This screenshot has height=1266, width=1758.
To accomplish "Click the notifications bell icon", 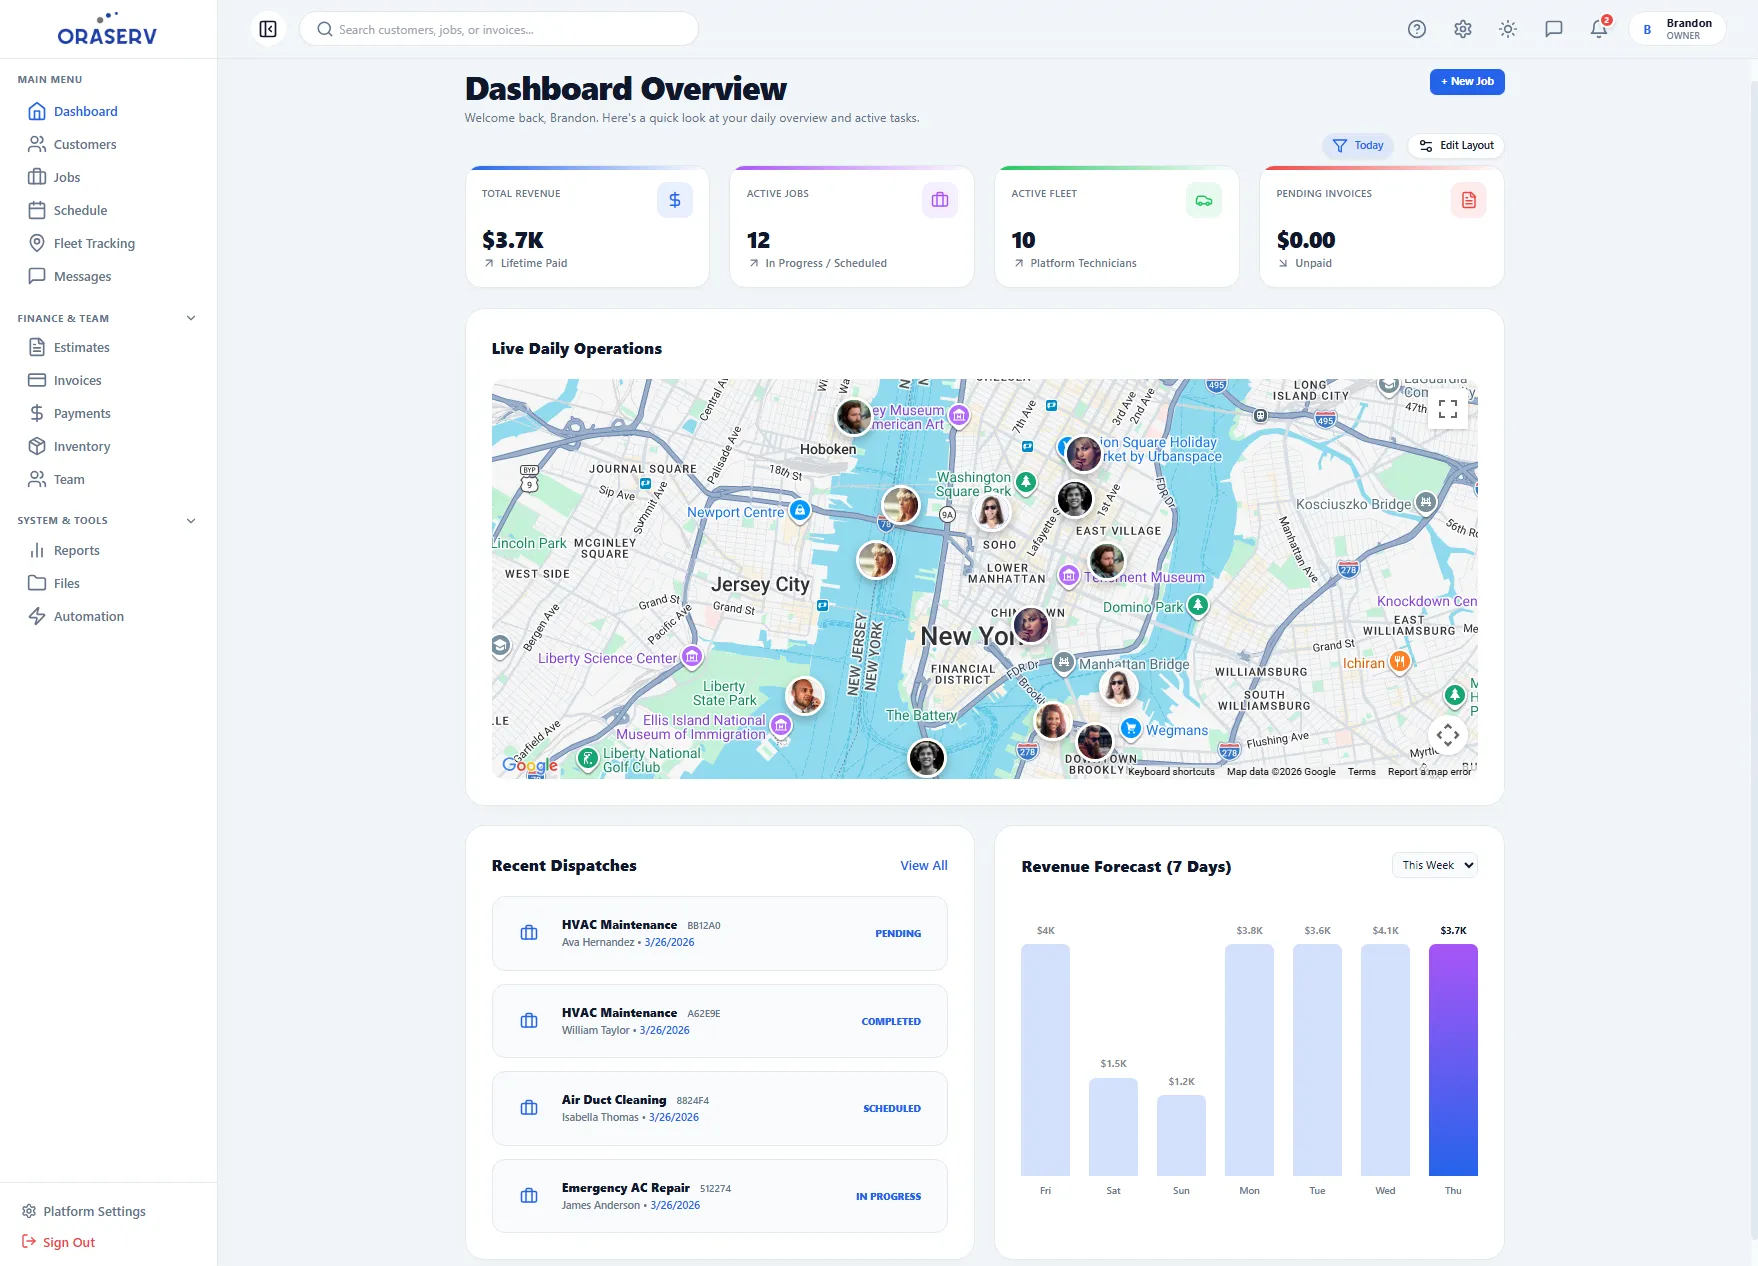I will (1597, 29).
